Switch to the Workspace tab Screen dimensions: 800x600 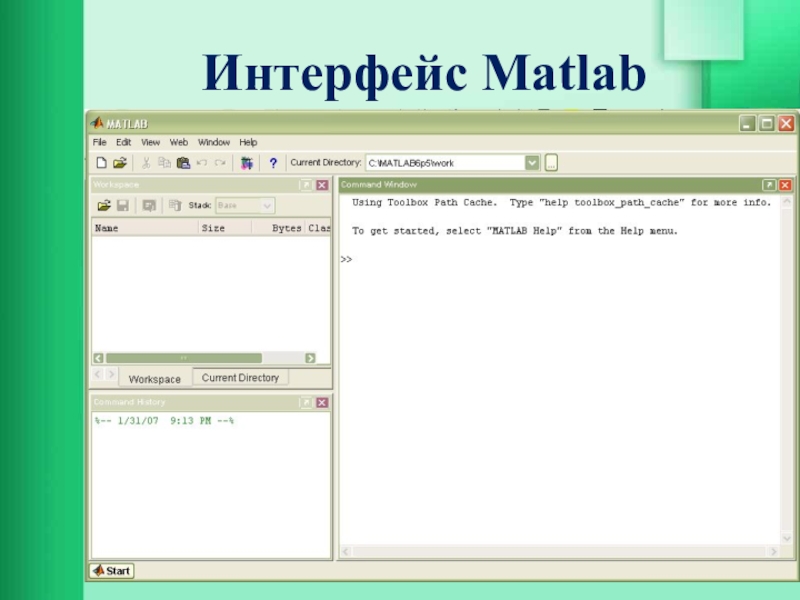(155, 379)
